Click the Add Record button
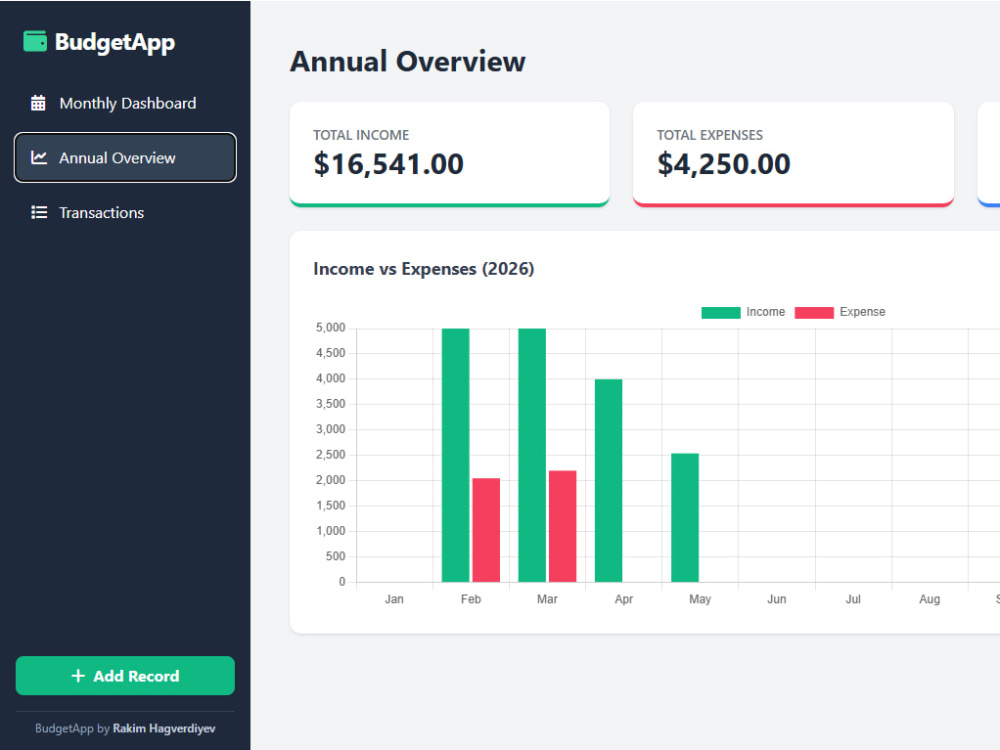The height and width of the screenshot is (750, 1000). pyautogui.click(x=125, y=675)
